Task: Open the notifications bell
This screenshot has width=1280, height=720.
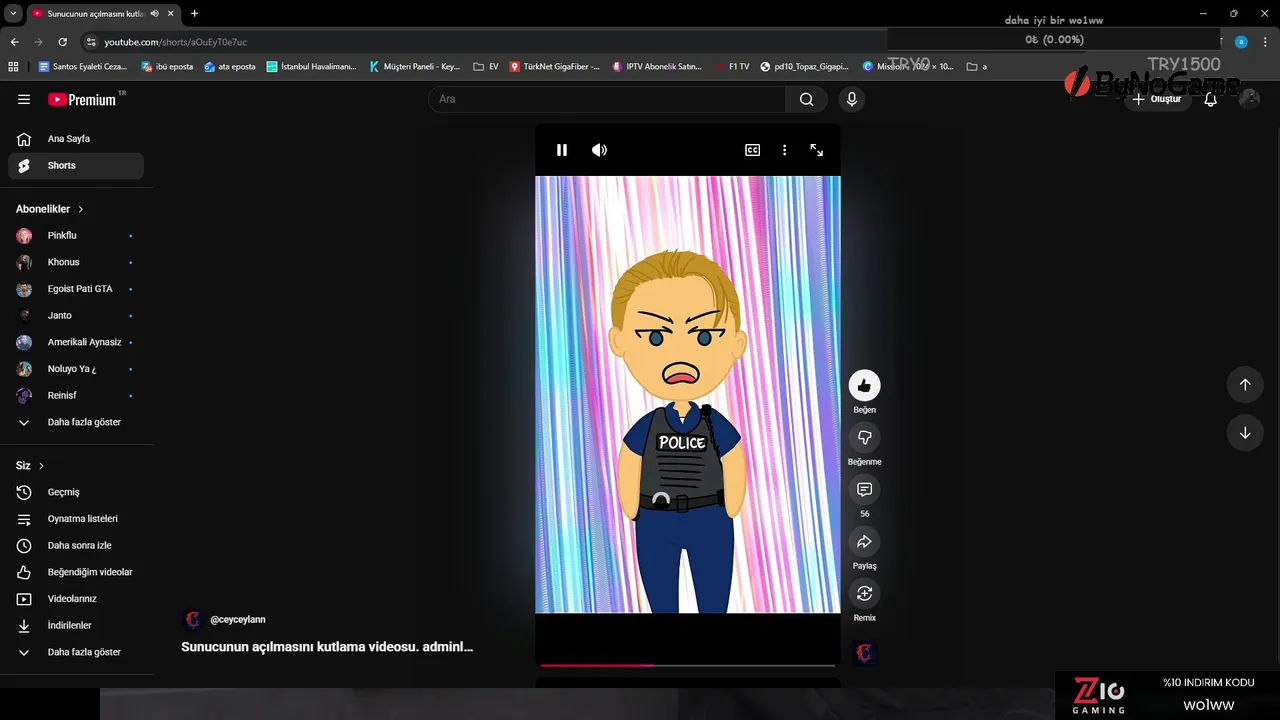Action: coord(1210,99)
